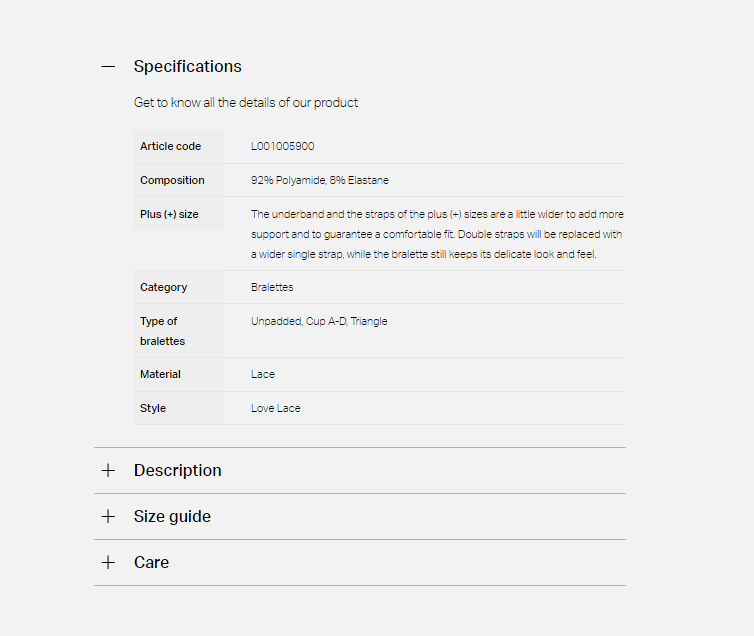Expand Description via its plus icon

tap(108, 470)
